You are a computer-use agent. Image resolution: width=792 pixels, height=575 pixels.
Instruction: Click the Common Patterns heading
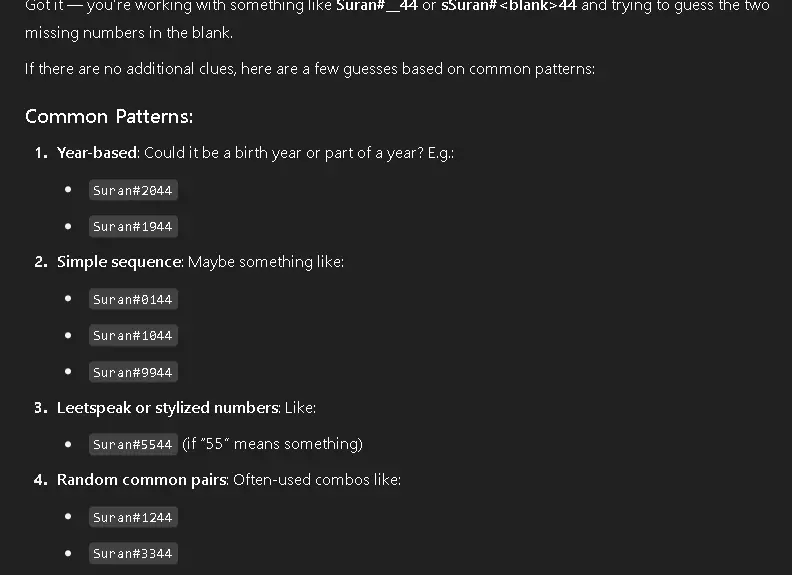109,117
